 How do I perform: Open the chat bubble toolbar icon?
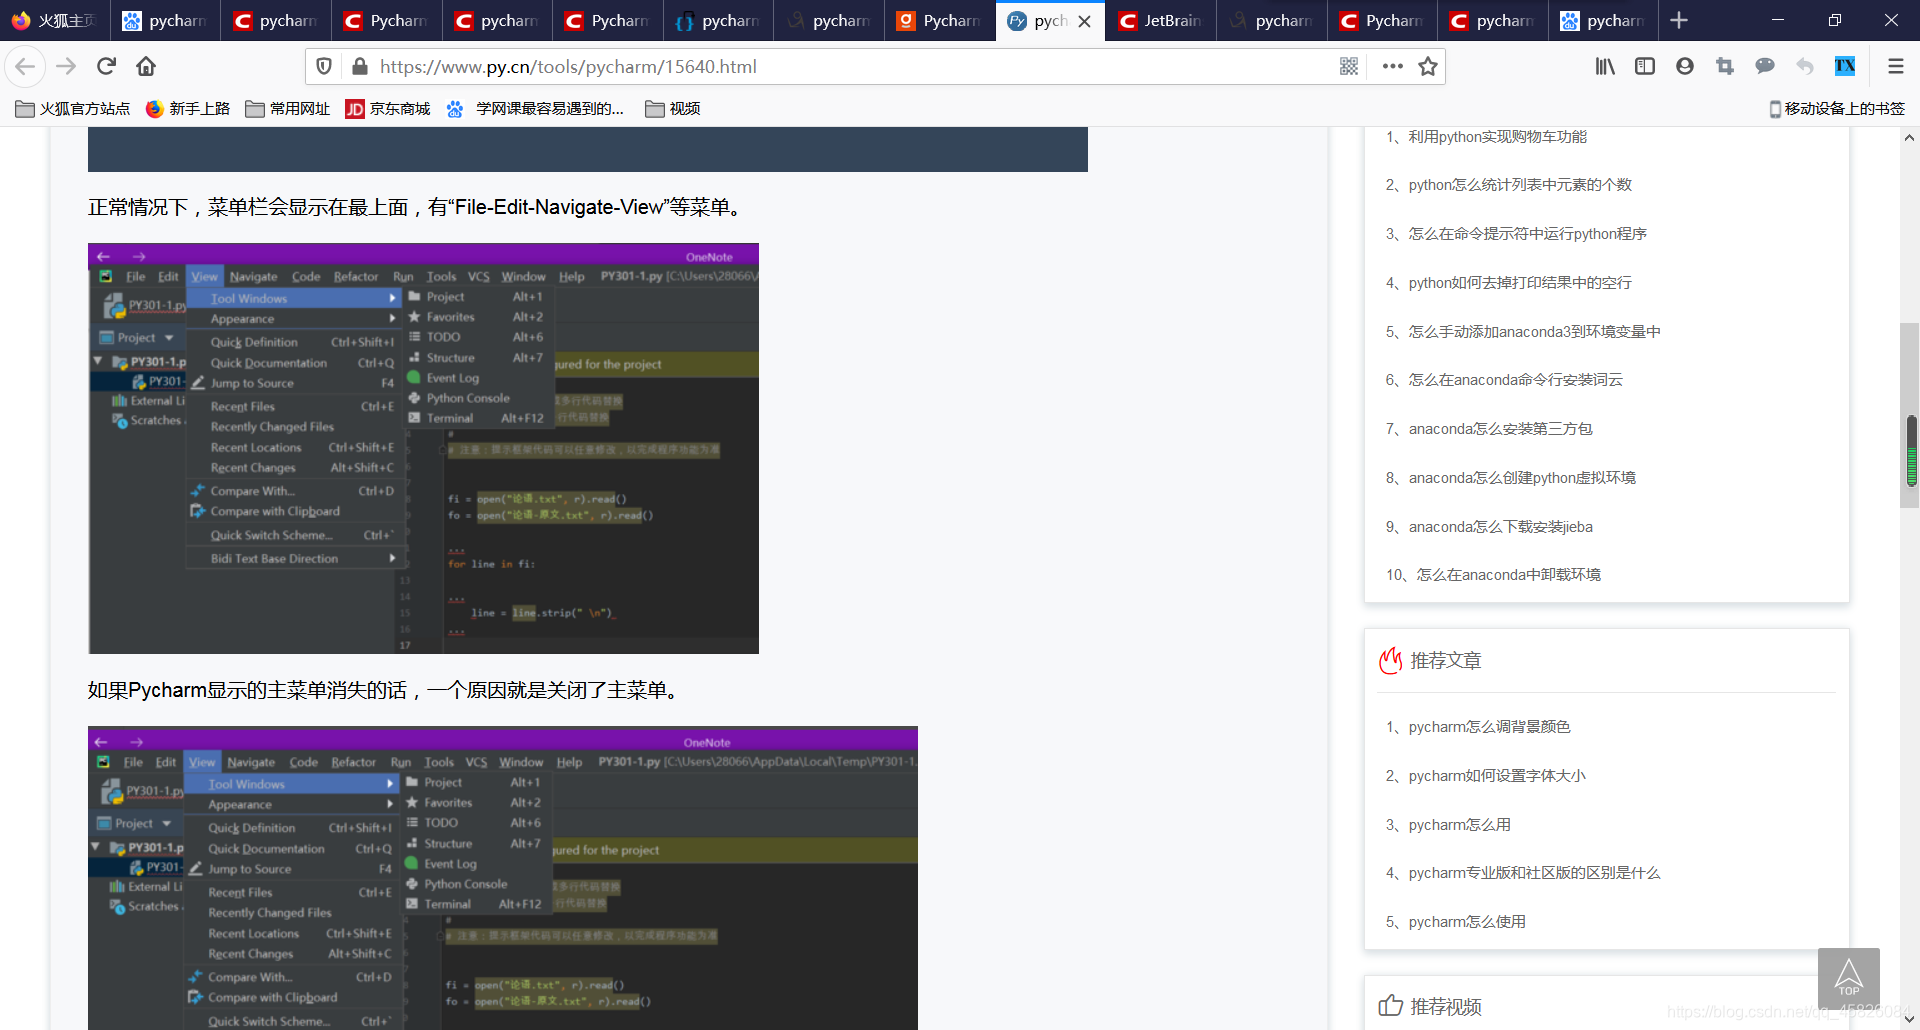click(x=1765, y=67)
